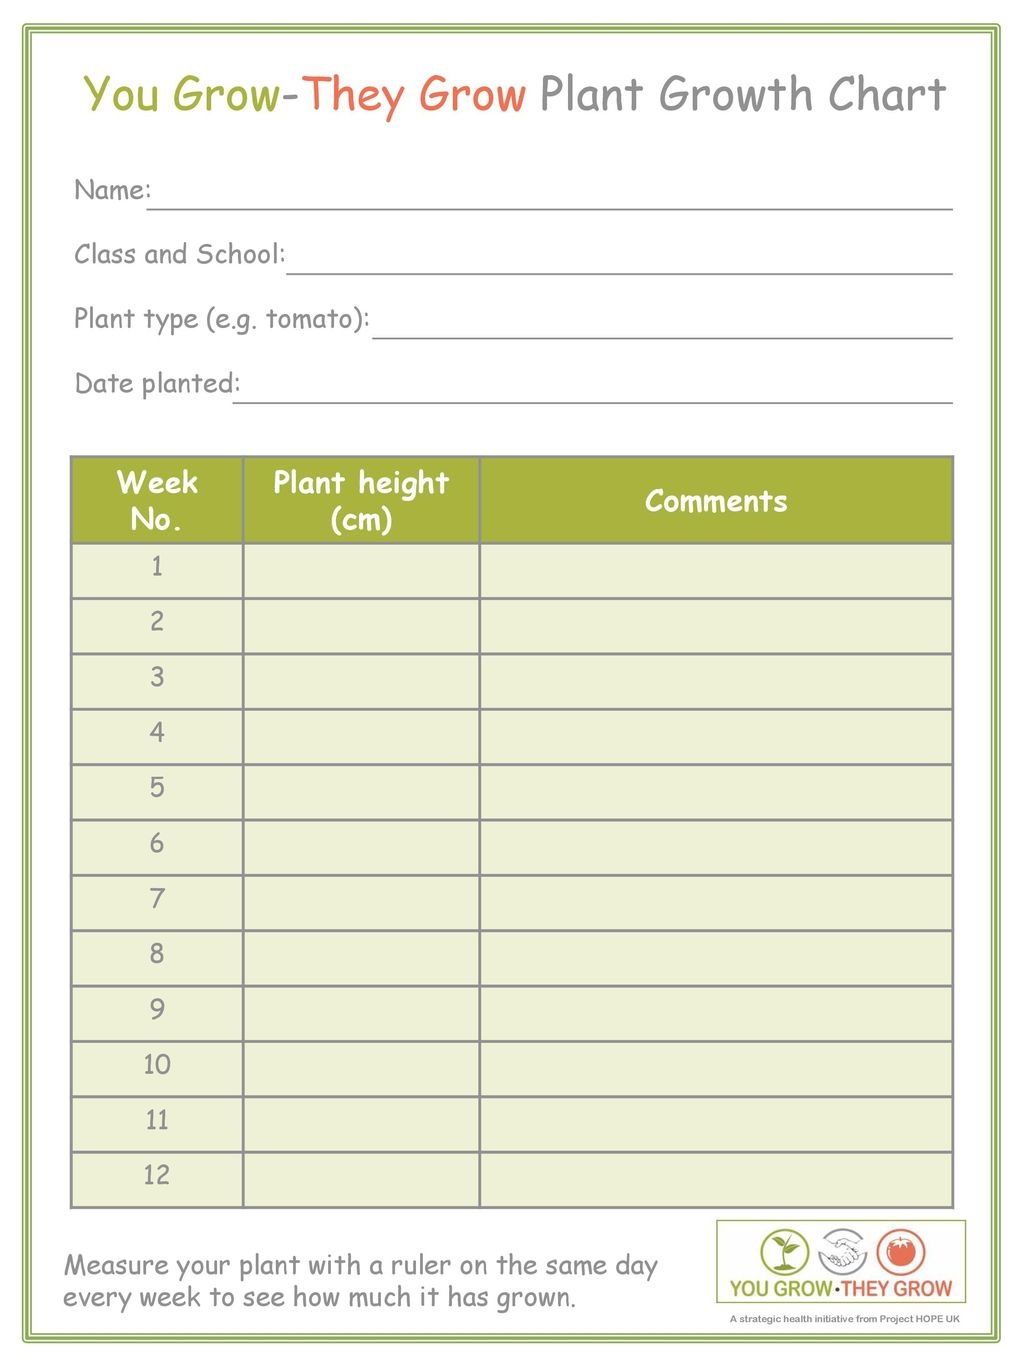Screen dimensions: 1024x1365
Task: Select the Comments column header
Action: (716, 500)
